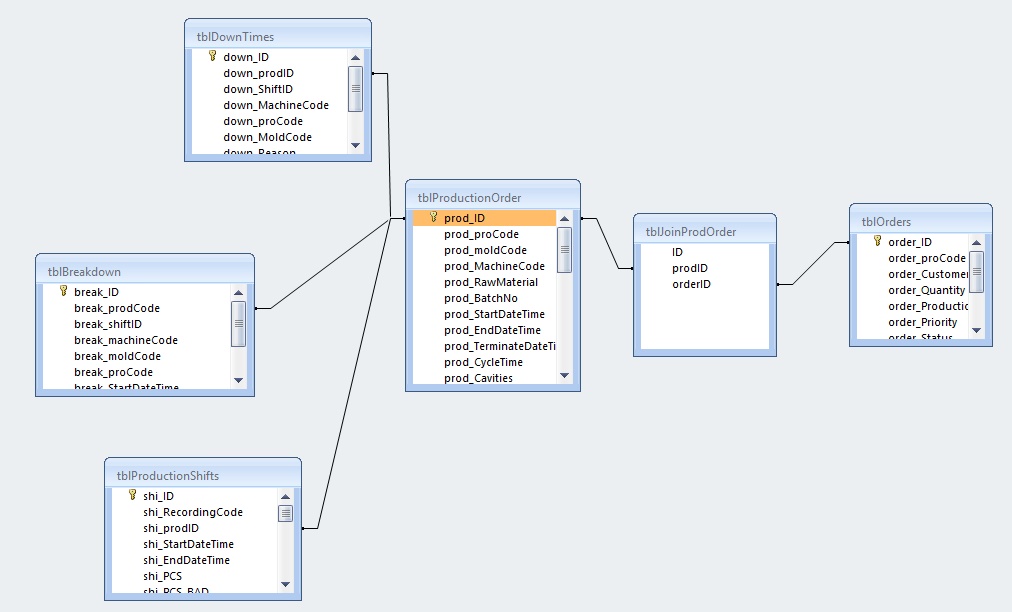Image resolution: width=1012 pixels, height=612 pixels.
Task: Select the tblOrders table title bar
Action: [x=921, y=221]
